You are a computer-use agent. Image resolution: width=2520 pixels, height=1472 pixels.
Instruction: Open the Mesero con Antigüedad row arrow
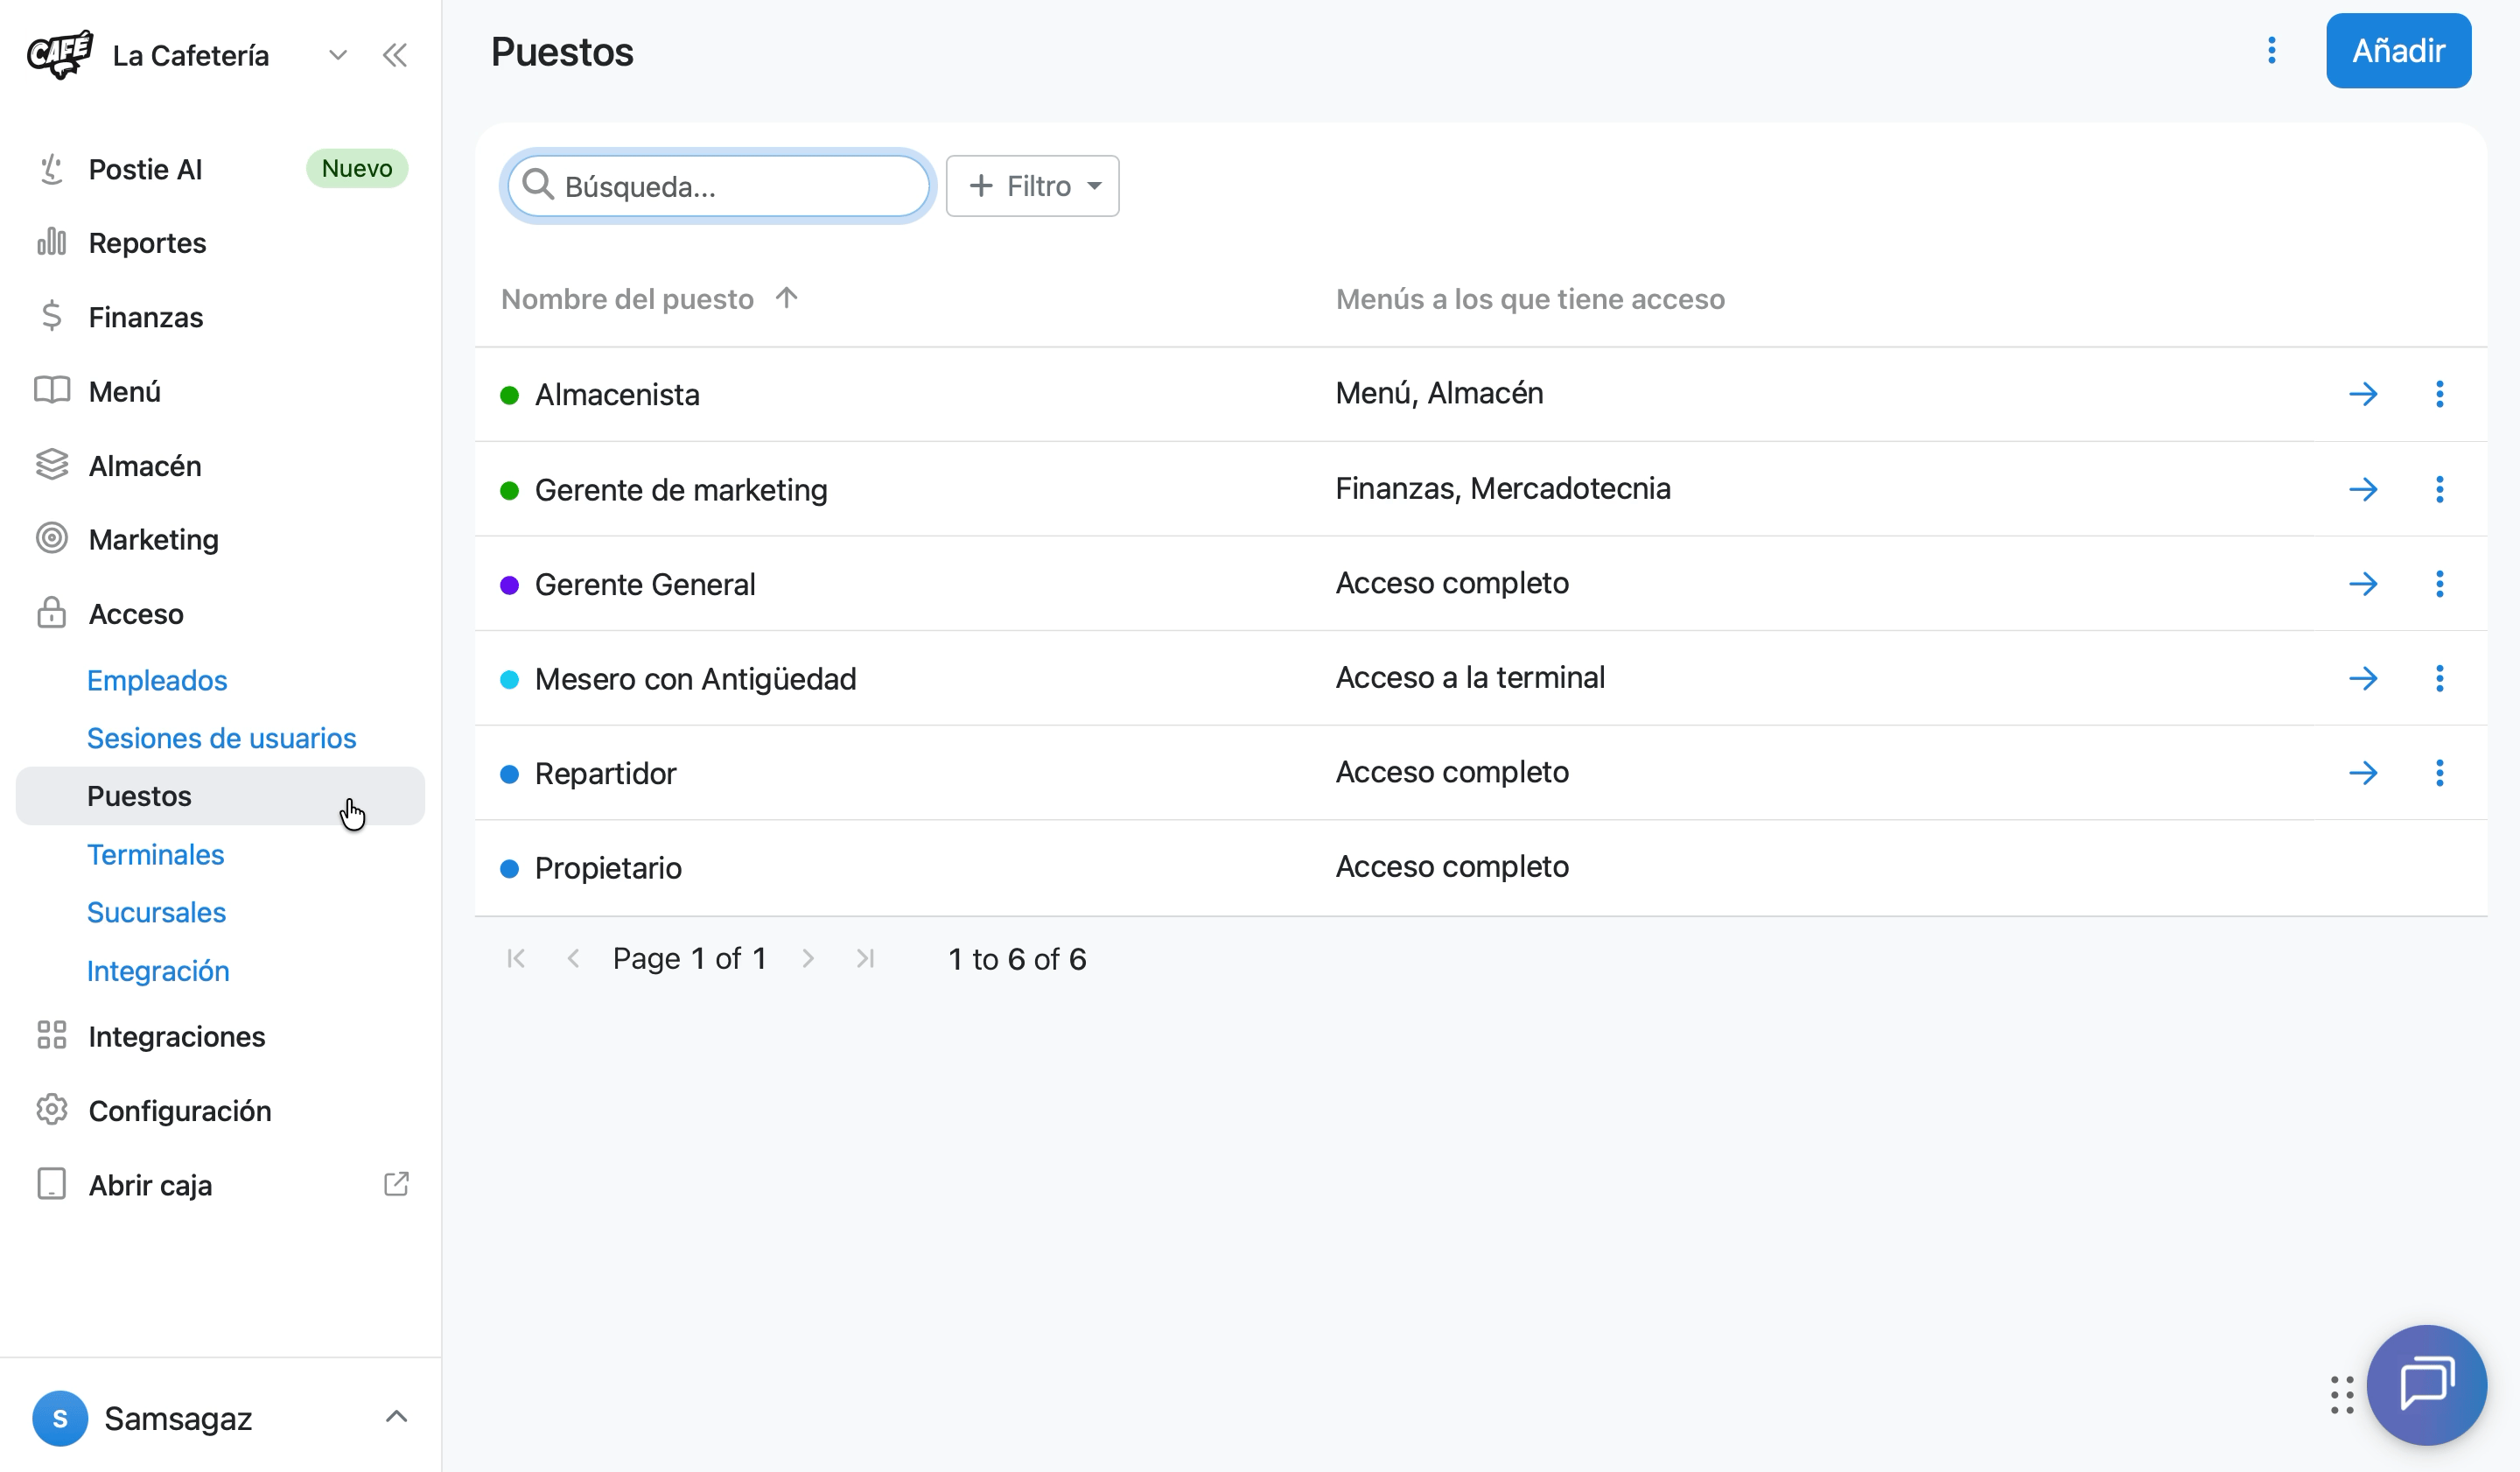click(2363, 678)
